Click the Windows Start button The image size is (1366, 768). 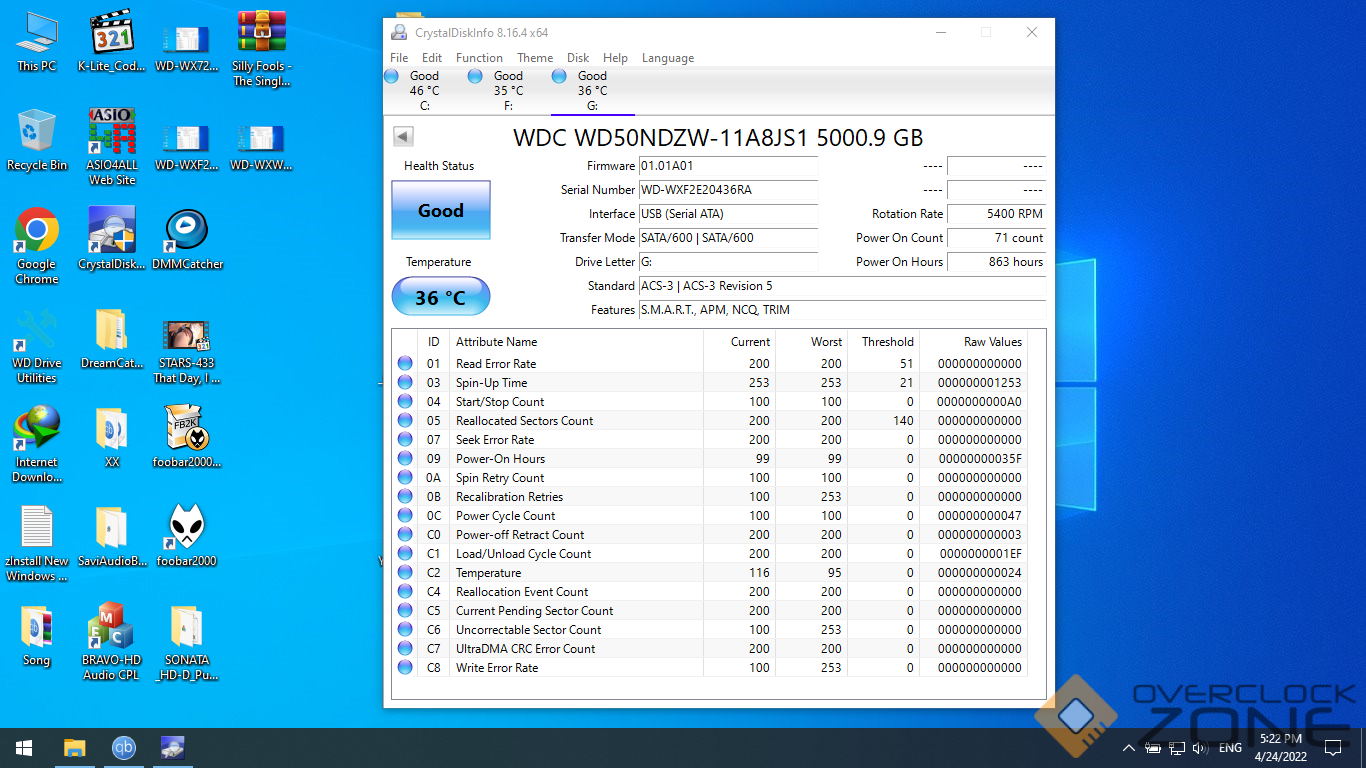click(24, 748)
